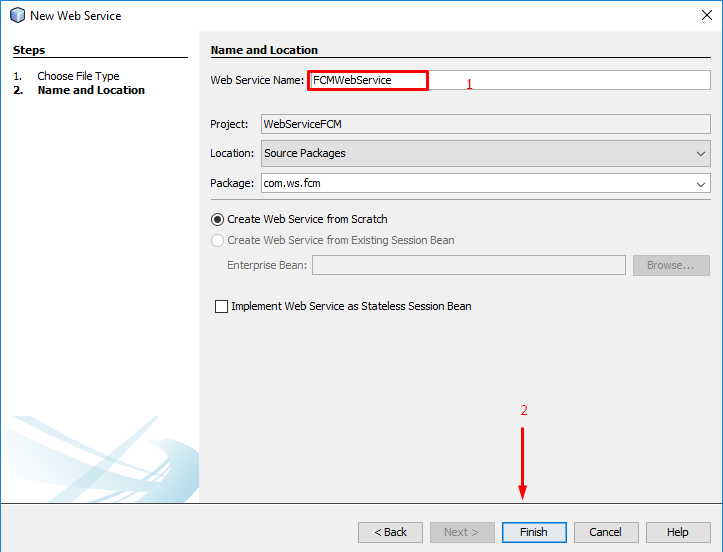723x552 pixels.
Task: Click the 'Web Service Name:' label
Action: 257,80
